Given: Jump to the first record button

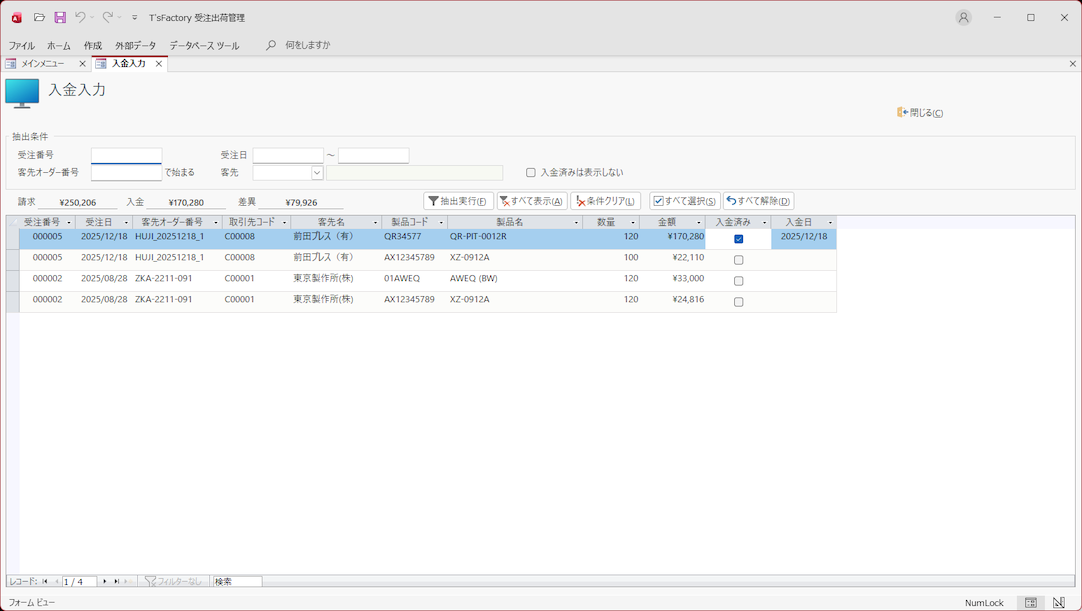Looking at the screenshot, I should coord(45,581).
